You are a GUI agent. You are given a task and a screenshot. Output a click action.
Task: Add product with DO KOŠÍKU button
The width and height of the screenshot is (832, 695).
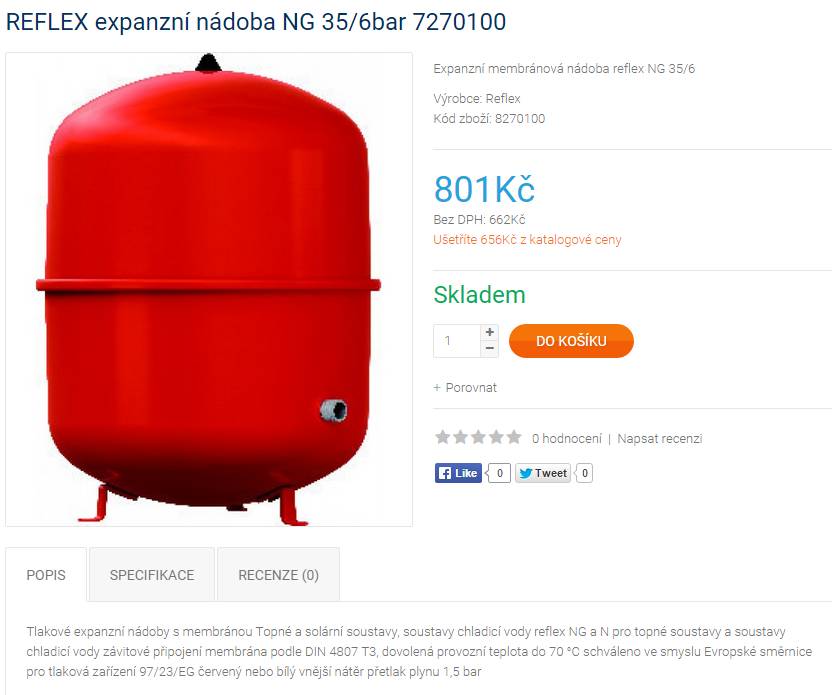pos(571,341)
